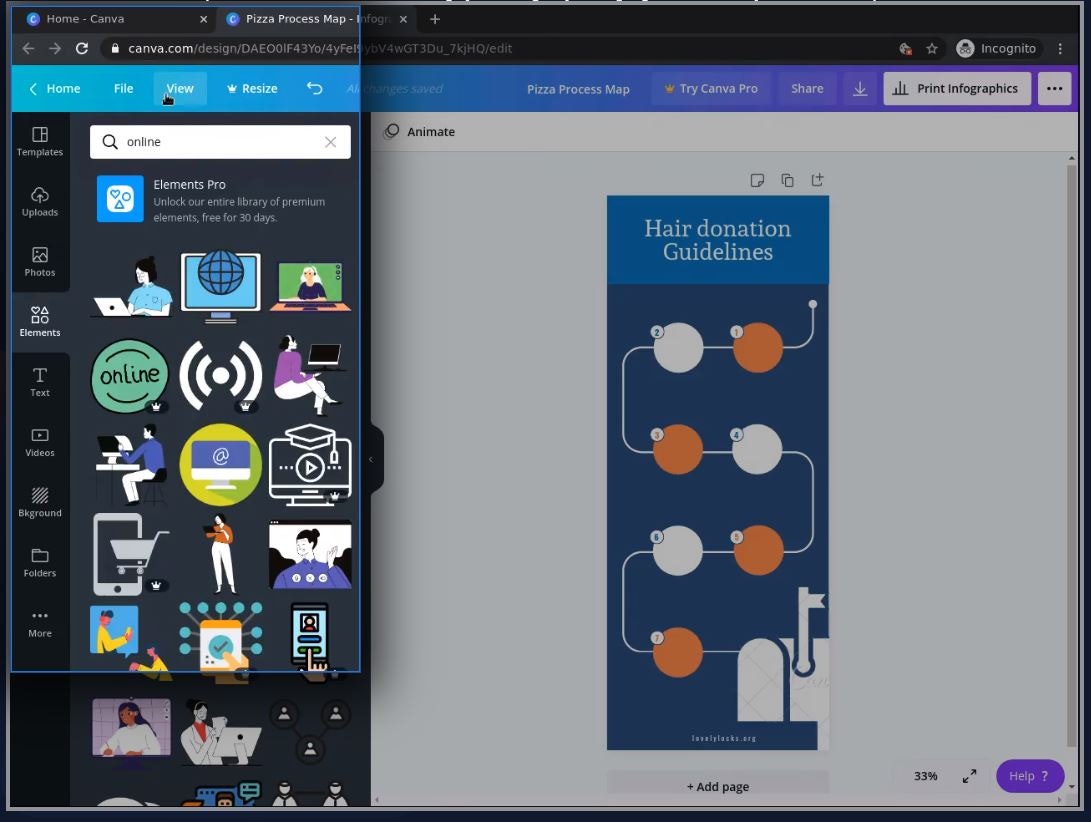Click the Pizza Process Map title field
Viewport: 1091px width, 822px height.
[578, 89]
